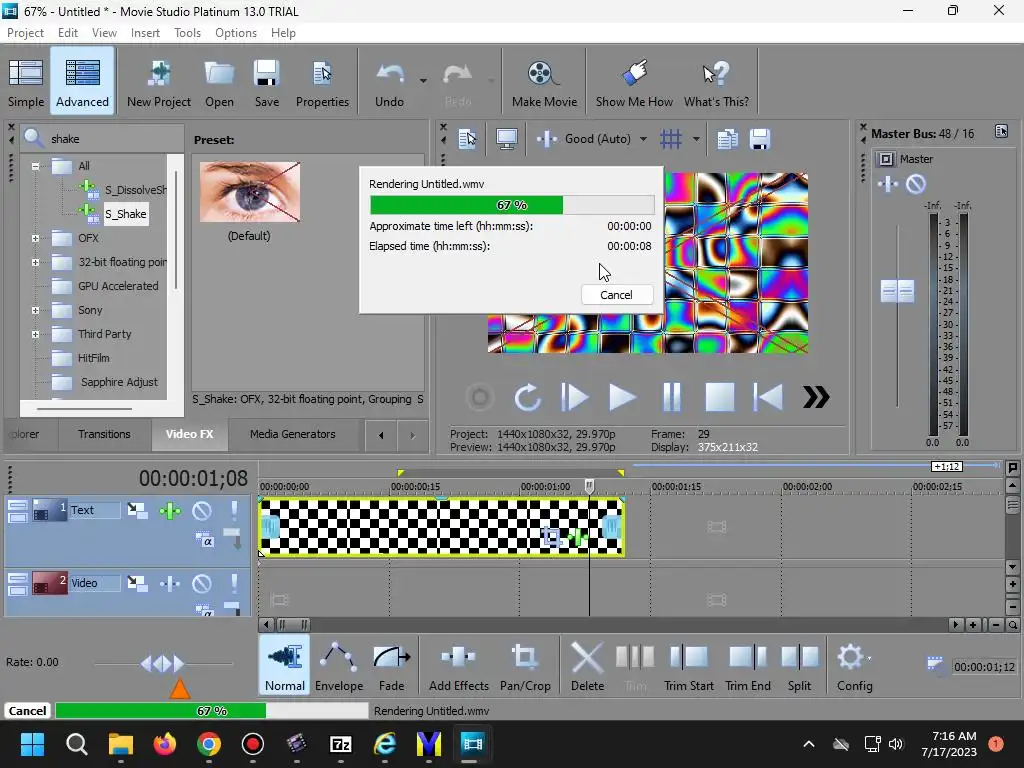This screenshot has width=1024, height=768.
Task: Expand the Sony folder
Action: [35, 311]
